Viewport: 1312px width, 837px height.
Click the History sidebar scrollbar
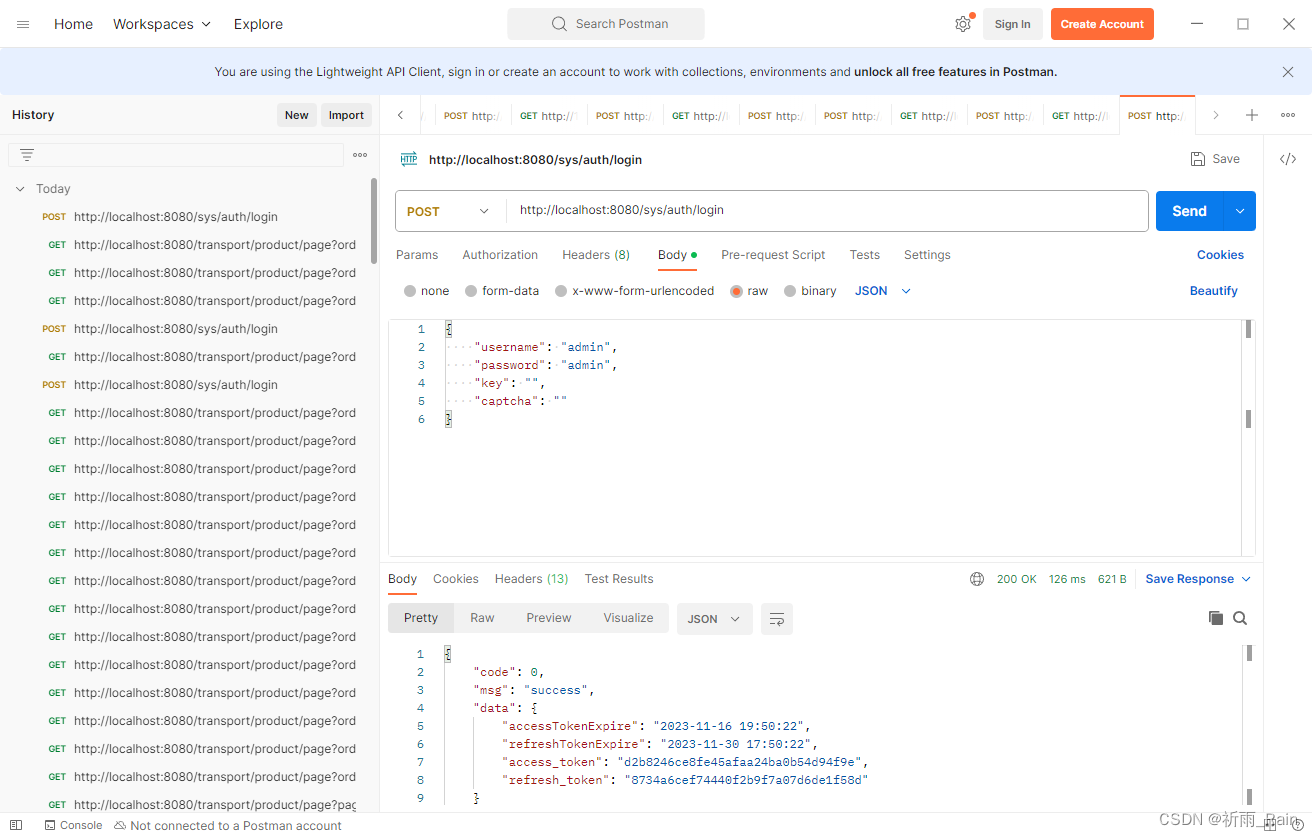[375, 220]
